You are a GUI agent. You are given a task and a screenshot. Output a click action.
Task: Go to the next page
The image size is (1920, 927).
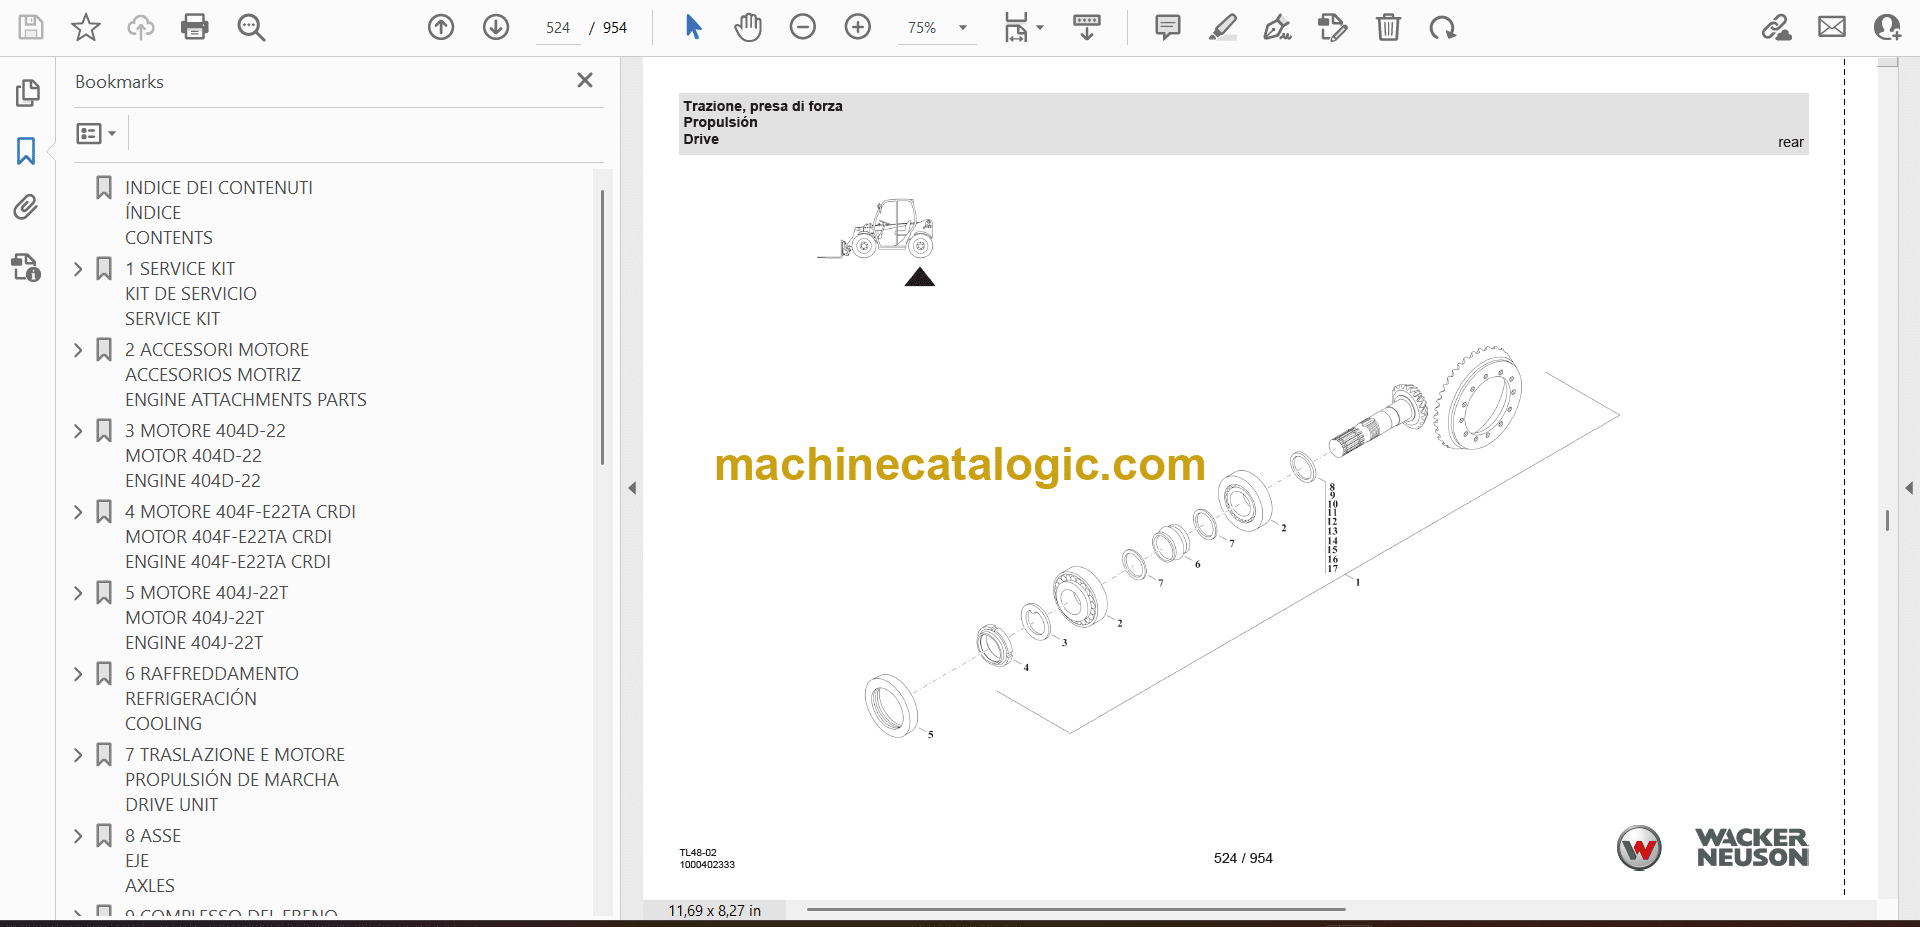tap(496, 27)
